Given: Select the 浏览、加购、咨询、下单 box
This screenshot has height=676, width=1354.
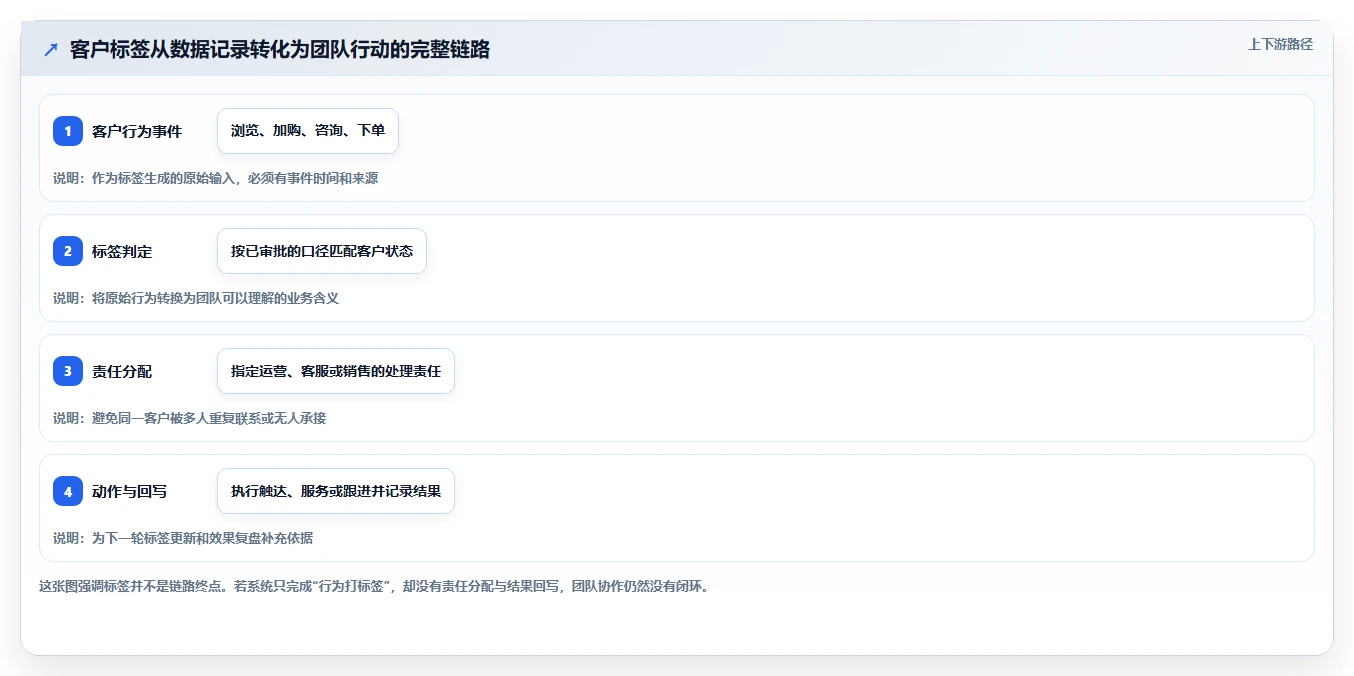Looking at the screenshot, I should 308,131.
